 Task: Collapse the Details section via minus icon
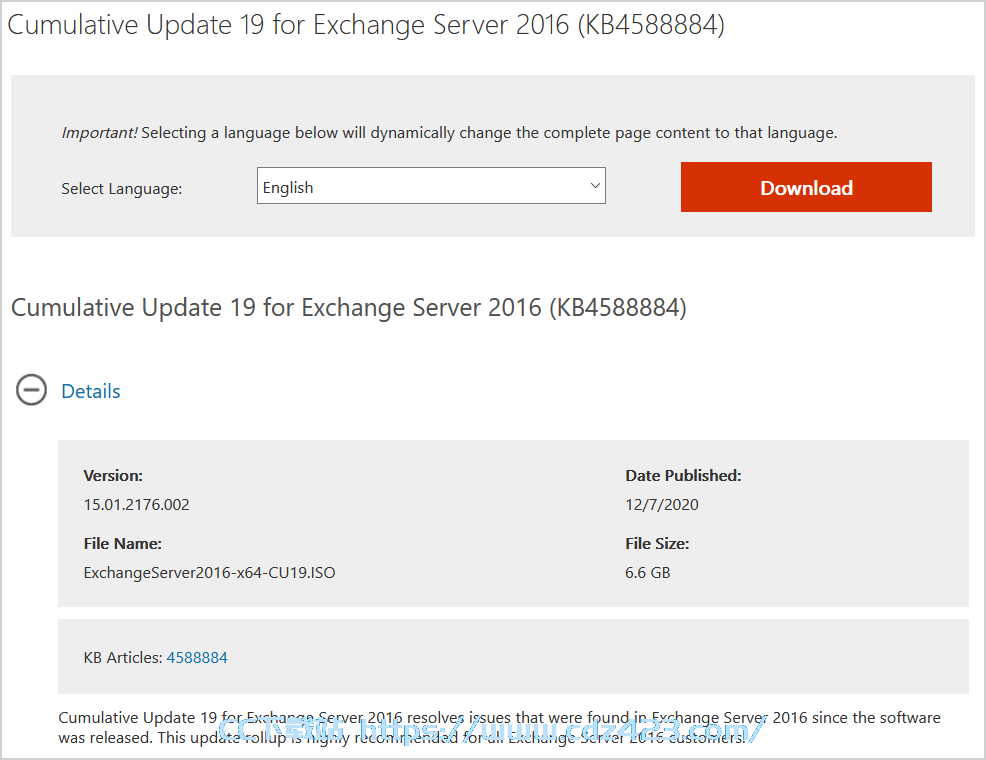31,390
